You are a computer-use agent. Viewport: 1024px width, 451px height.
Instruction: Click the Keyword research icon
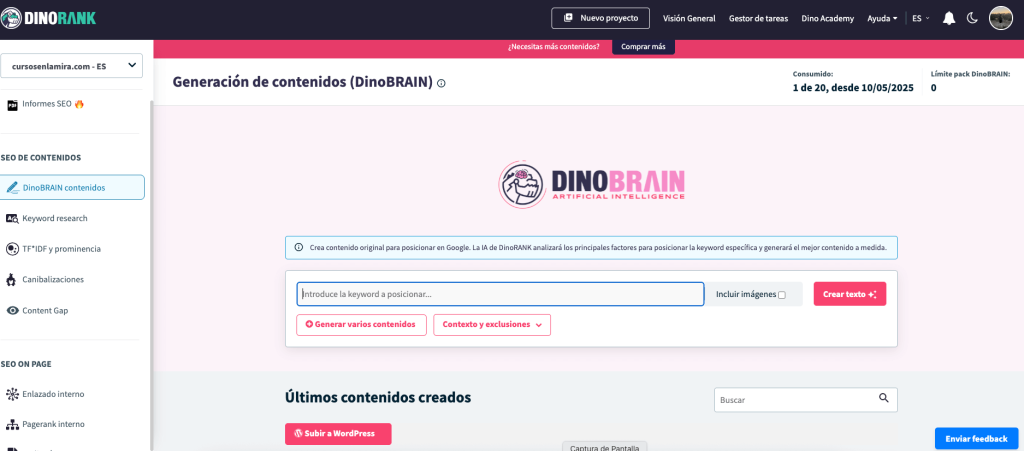[x=12, y=218]
